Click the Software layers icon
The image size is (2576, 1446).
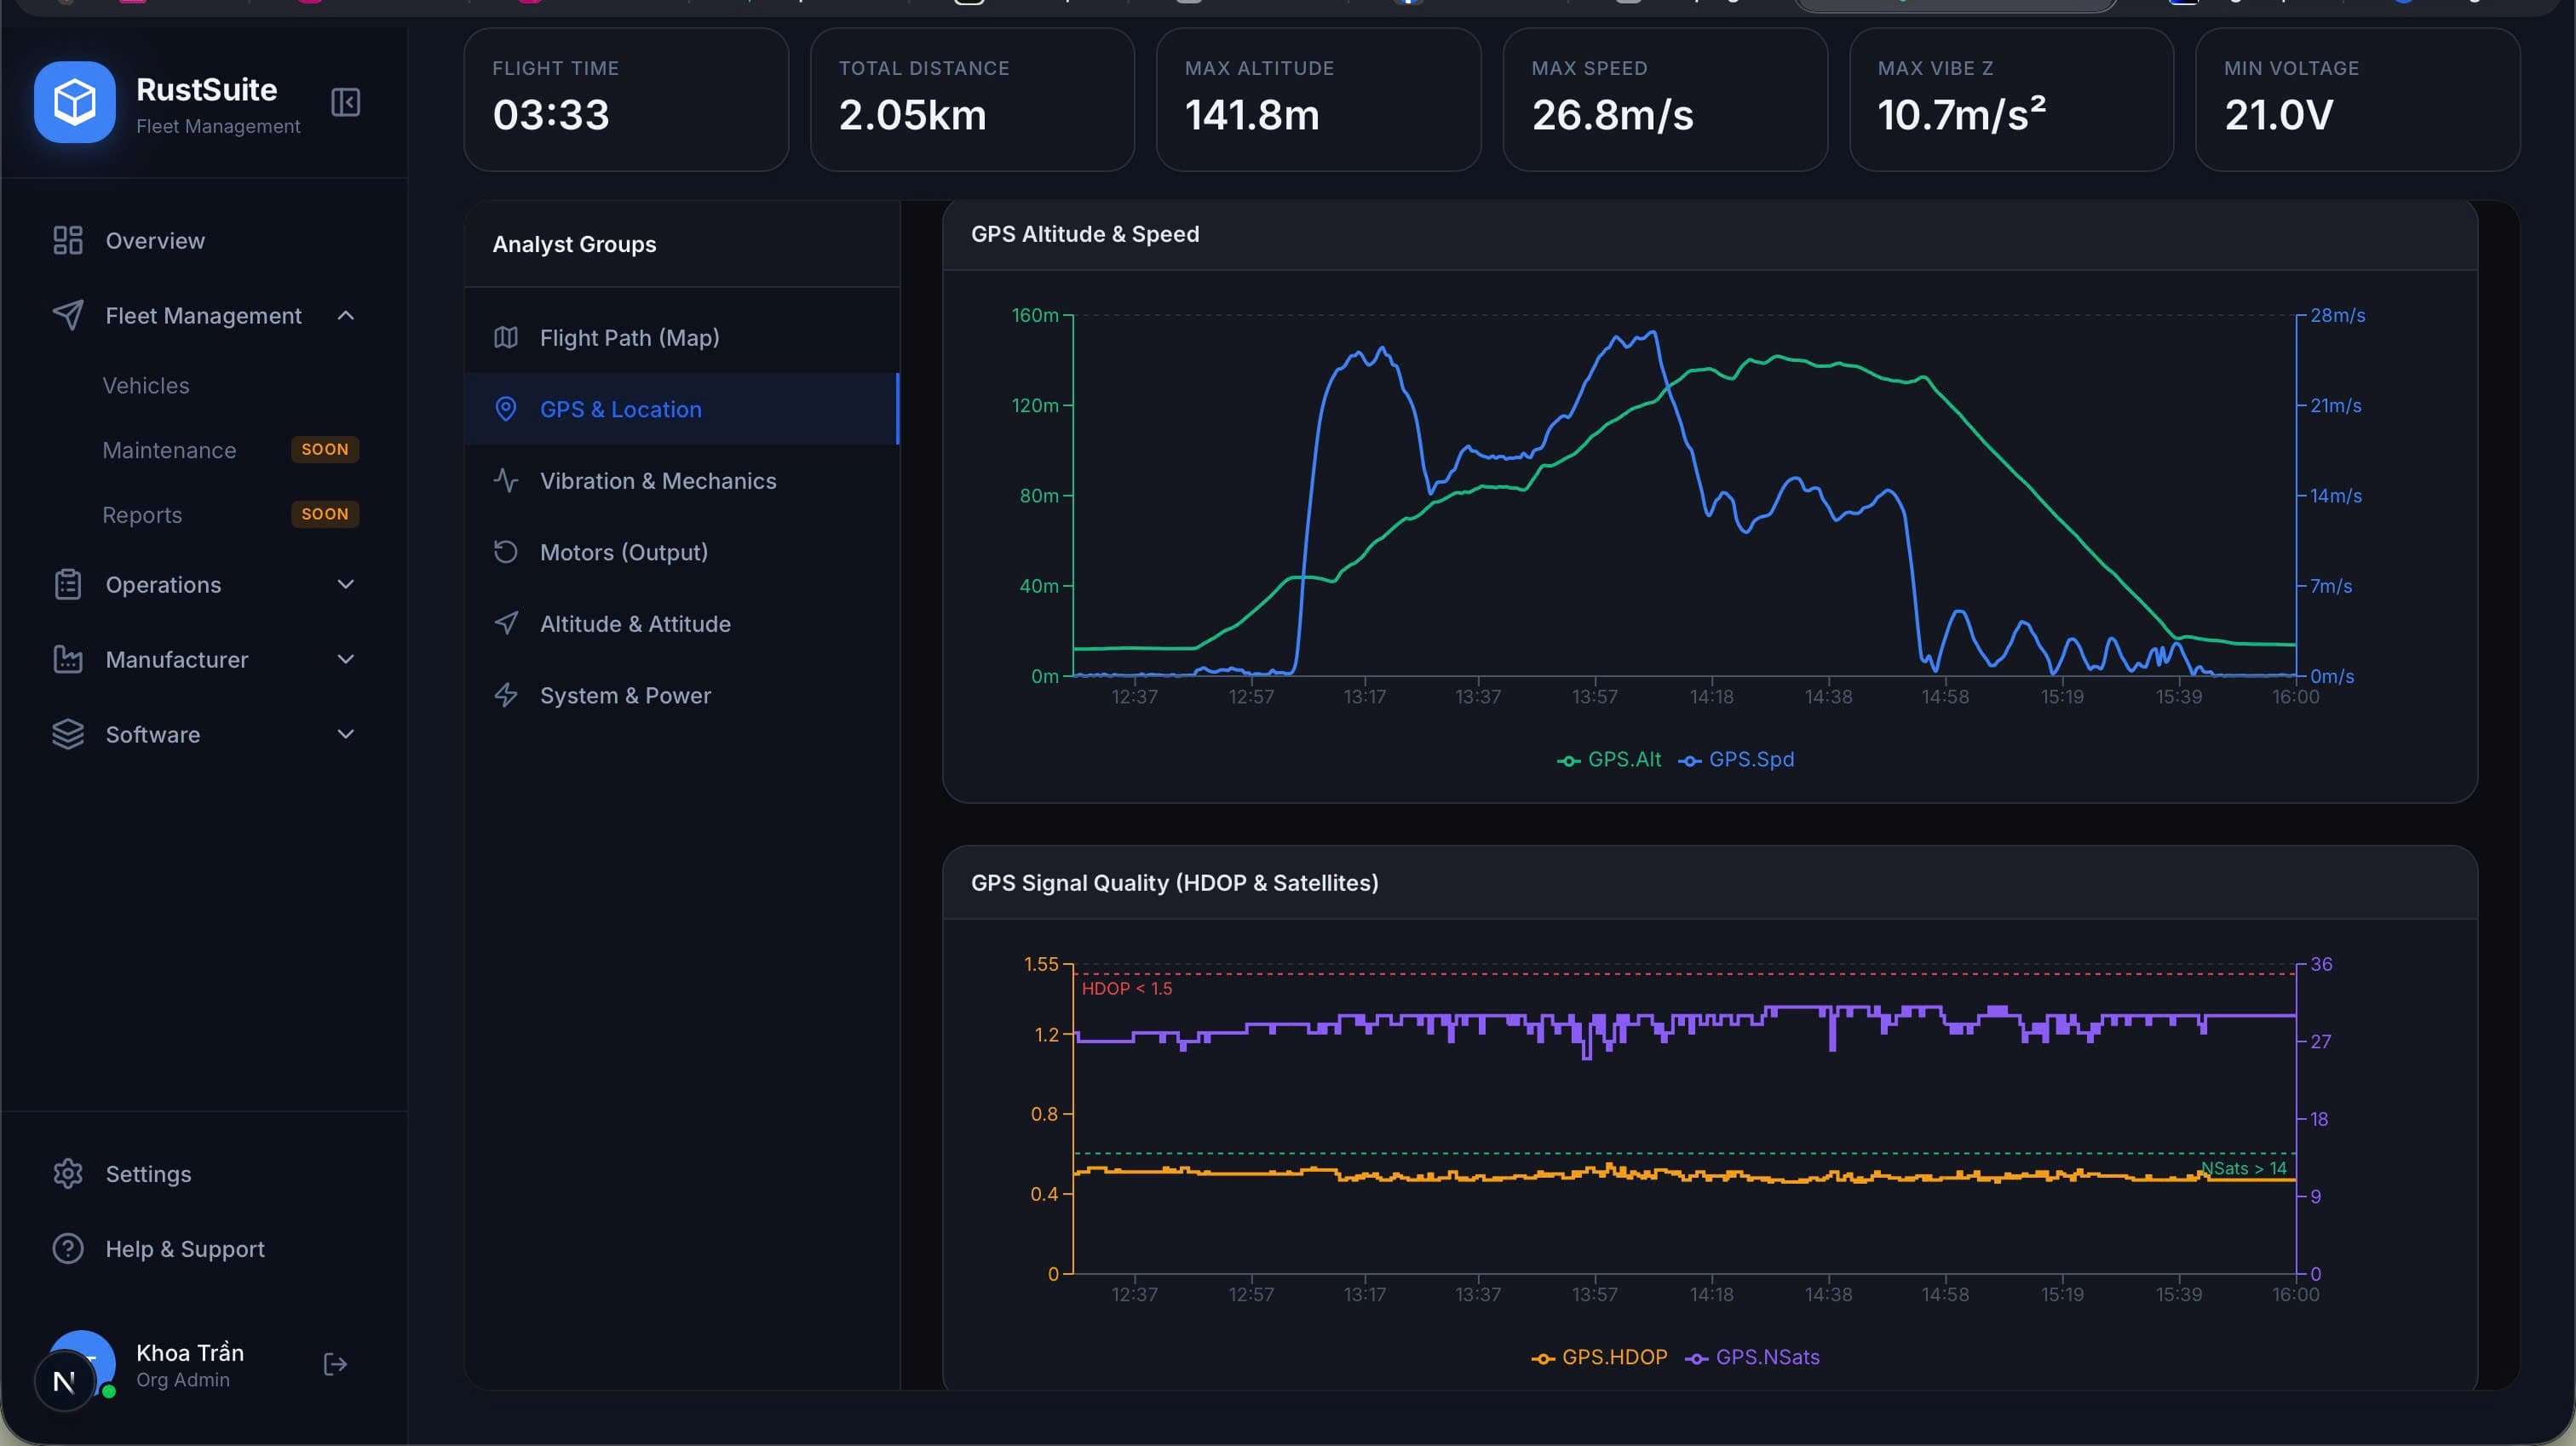click(68, 734)
